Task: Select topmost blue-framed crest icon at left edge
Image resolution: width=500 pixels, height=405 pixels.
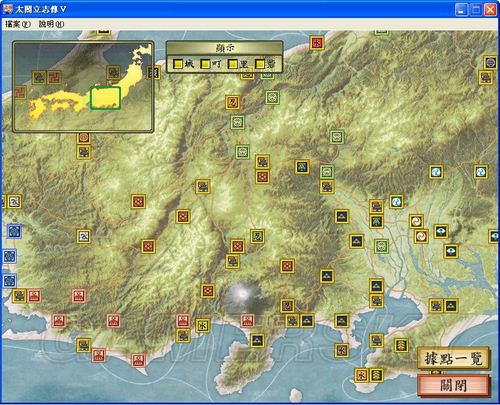Action: (x=14, y=231)
